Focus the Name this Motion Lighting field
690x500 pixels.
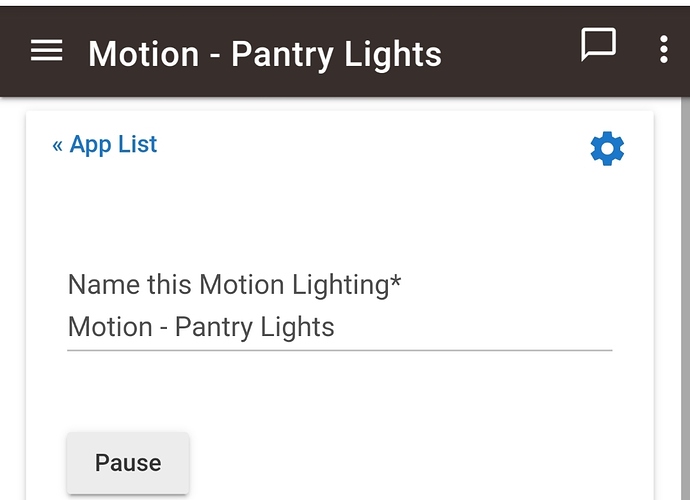tap(339, 327)
